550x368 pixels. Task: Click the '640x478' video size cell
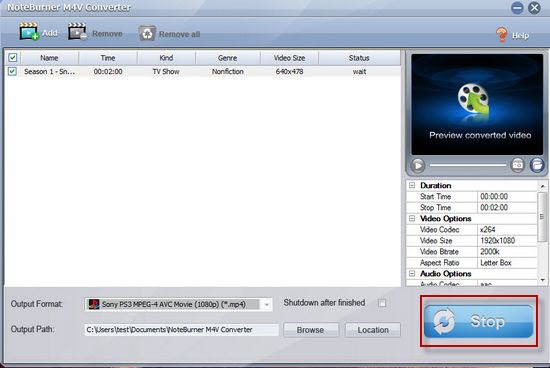[x=289, y=72]
